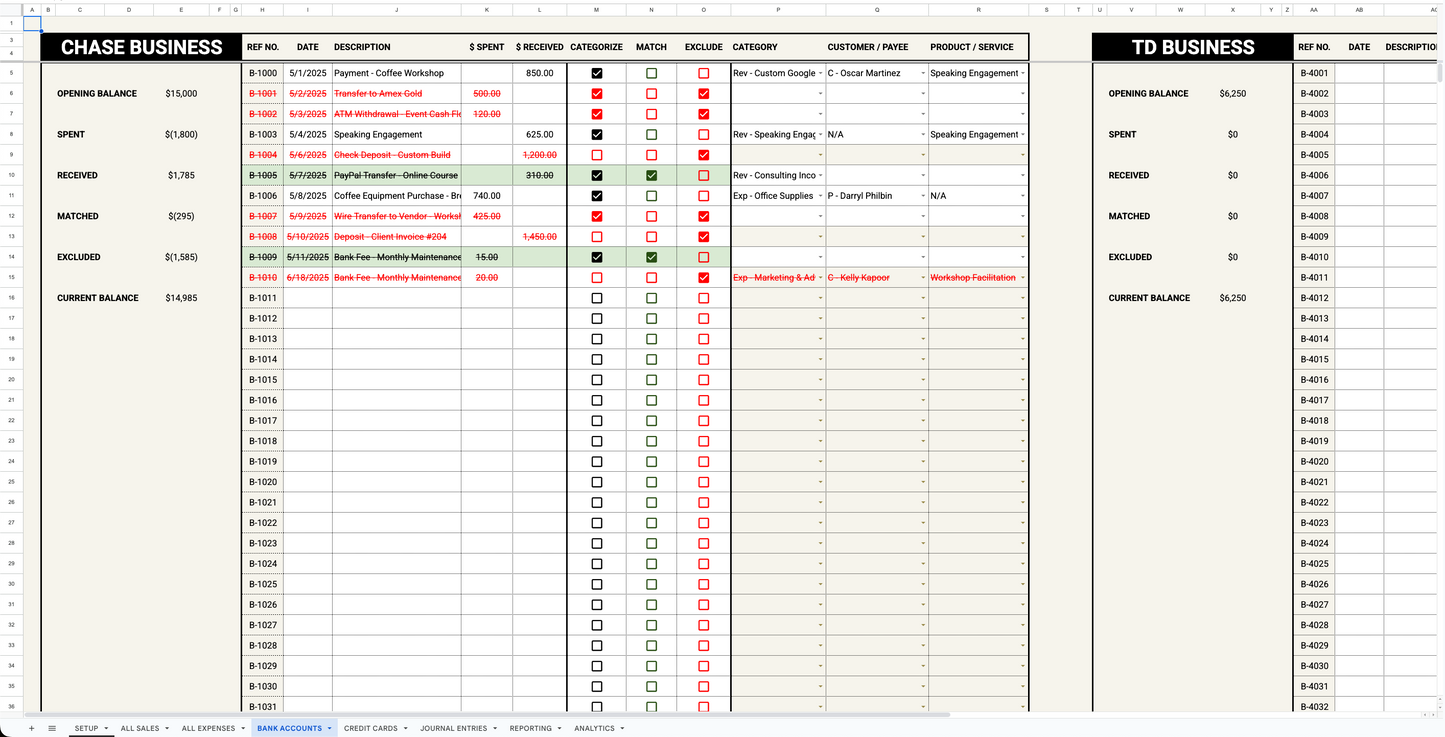Open the REPORTING tab dropdown arrow
Viewport: 1445px width, 737px height.
pyautogui.click(x=558, y=728)
